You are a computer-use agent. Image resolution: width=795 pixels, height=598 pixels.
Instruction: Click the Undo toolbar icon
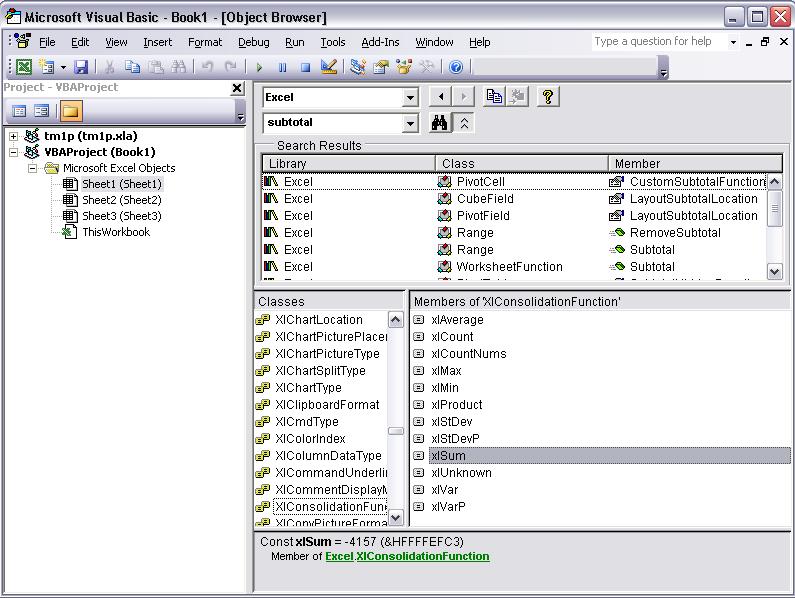click(207, 66)
